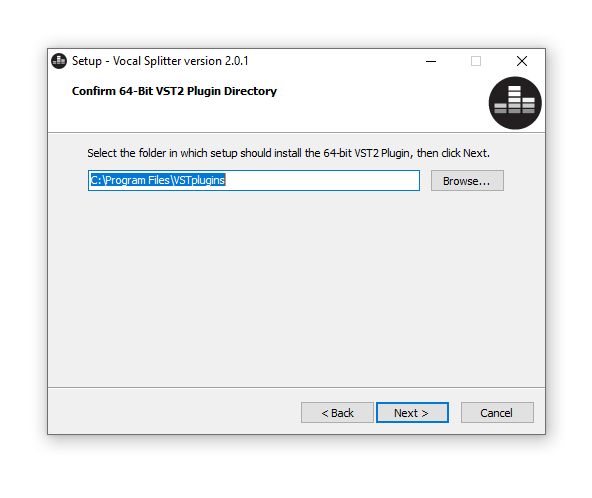Click the empty footer area left of Back
The width and height of the screenshot is (592, 498).
pos(174,412)
